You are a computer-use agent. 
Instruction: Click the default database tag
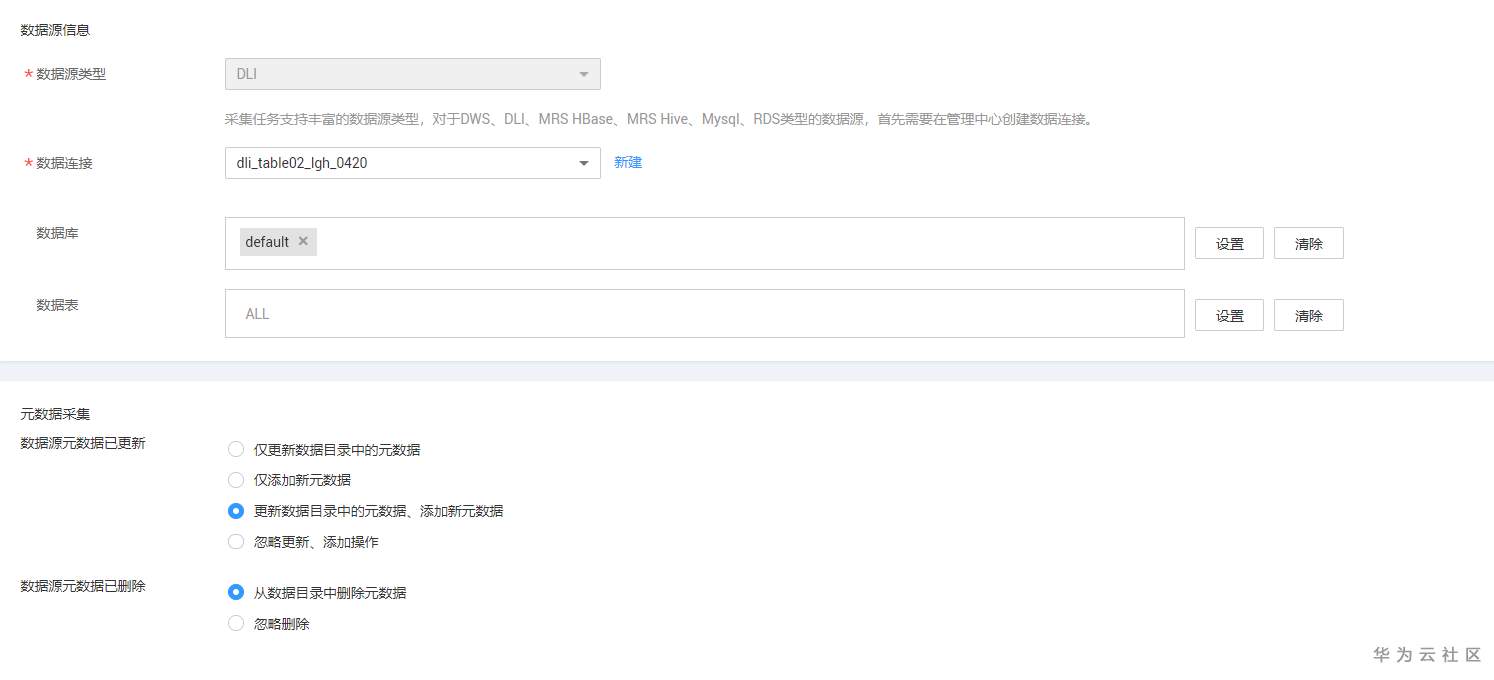click(267, 242)
